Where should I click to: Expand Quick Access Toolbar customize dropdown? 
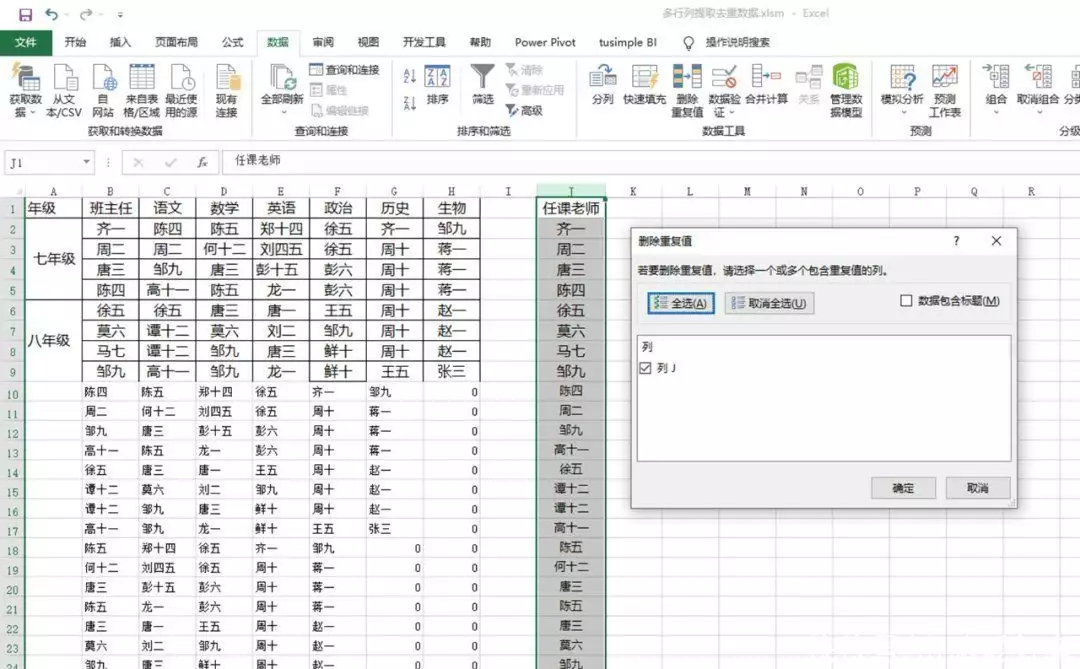point(120,14)
